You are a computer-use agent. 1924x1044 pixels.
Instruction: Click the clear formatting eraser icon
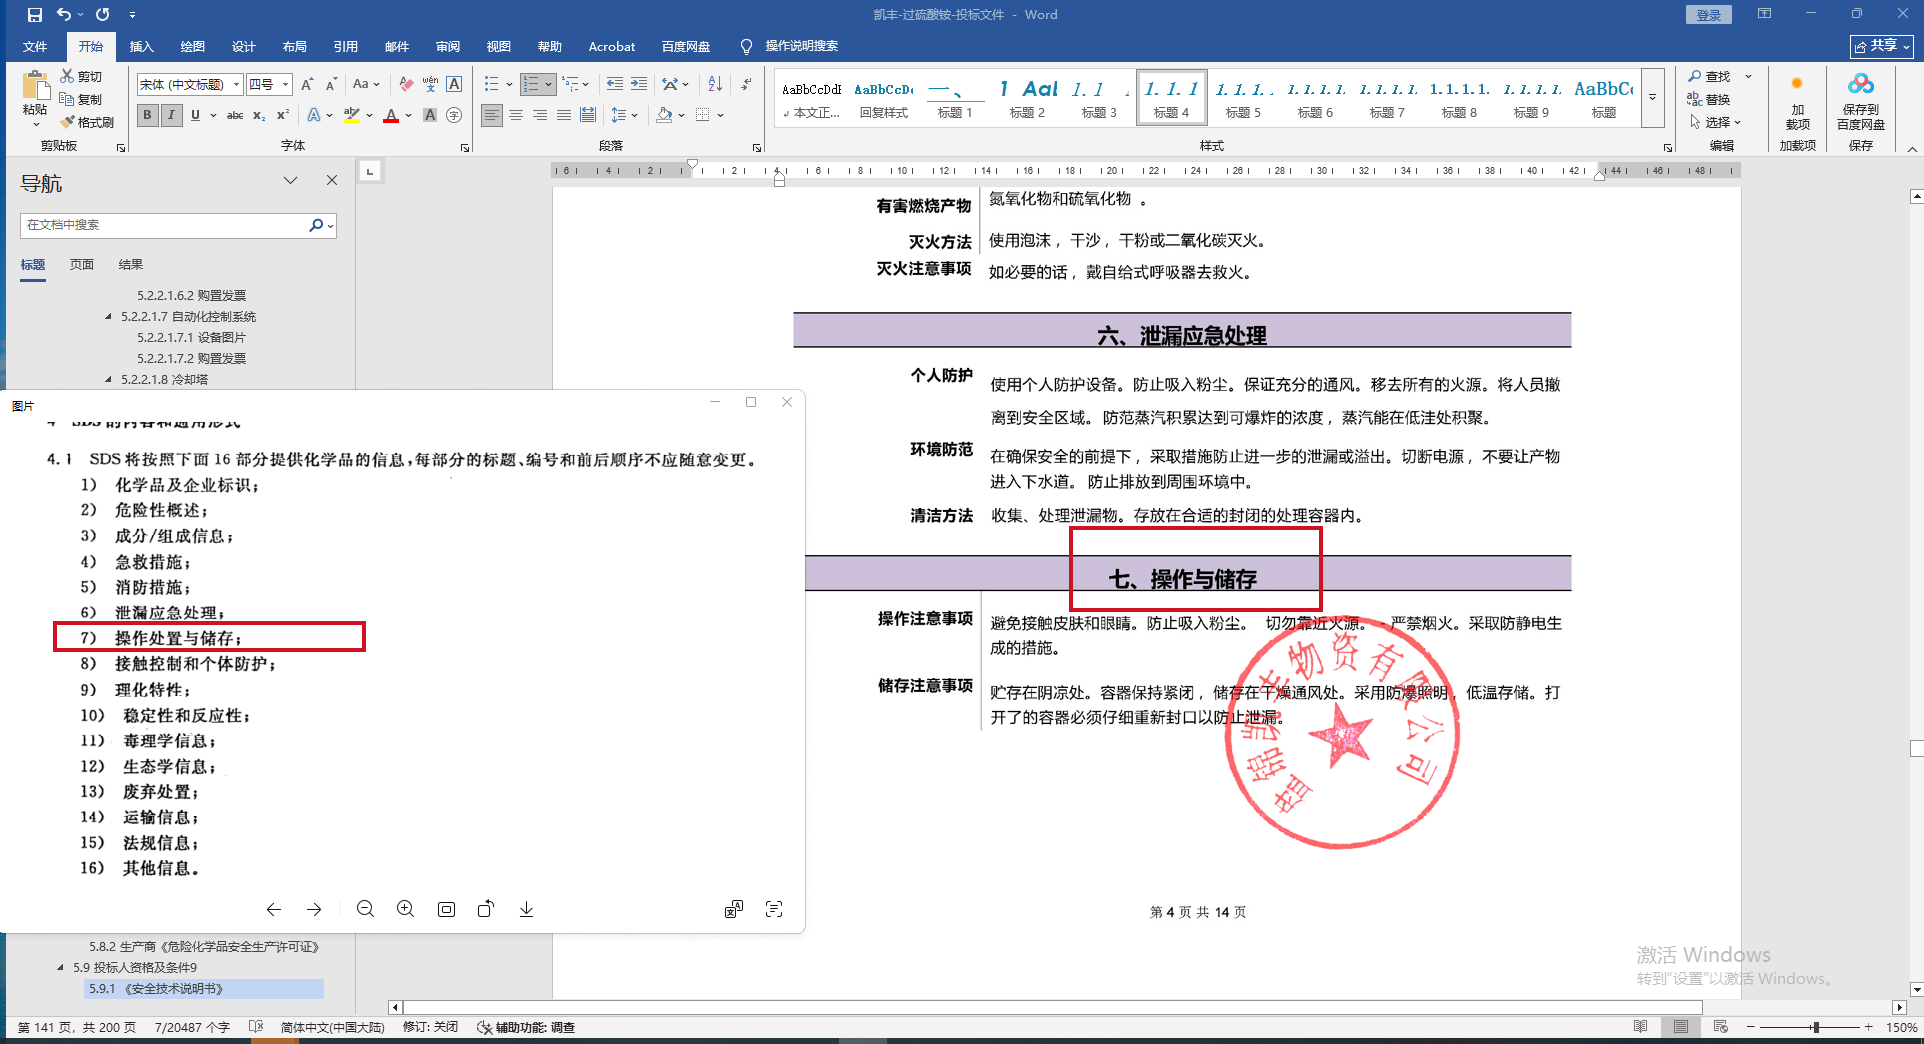coord(405,85)
